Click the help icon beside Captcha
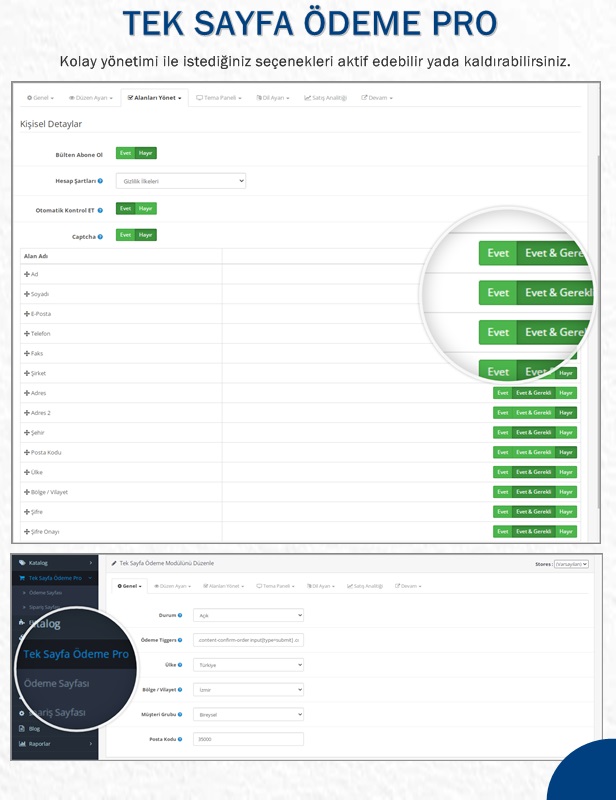Viewport: 616px width, 800px height. 100,237
